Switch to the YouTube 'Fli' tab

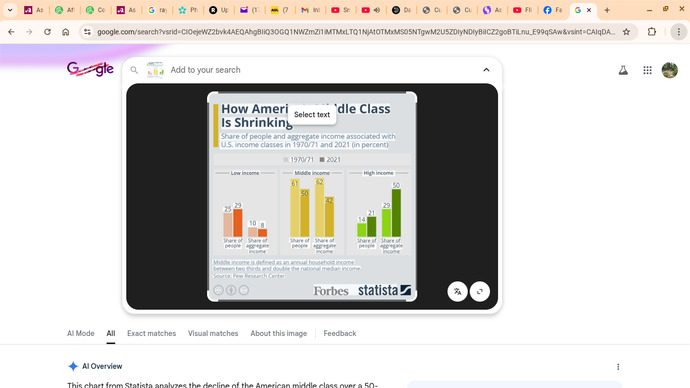pyautogui.click(x=522, y=10)
